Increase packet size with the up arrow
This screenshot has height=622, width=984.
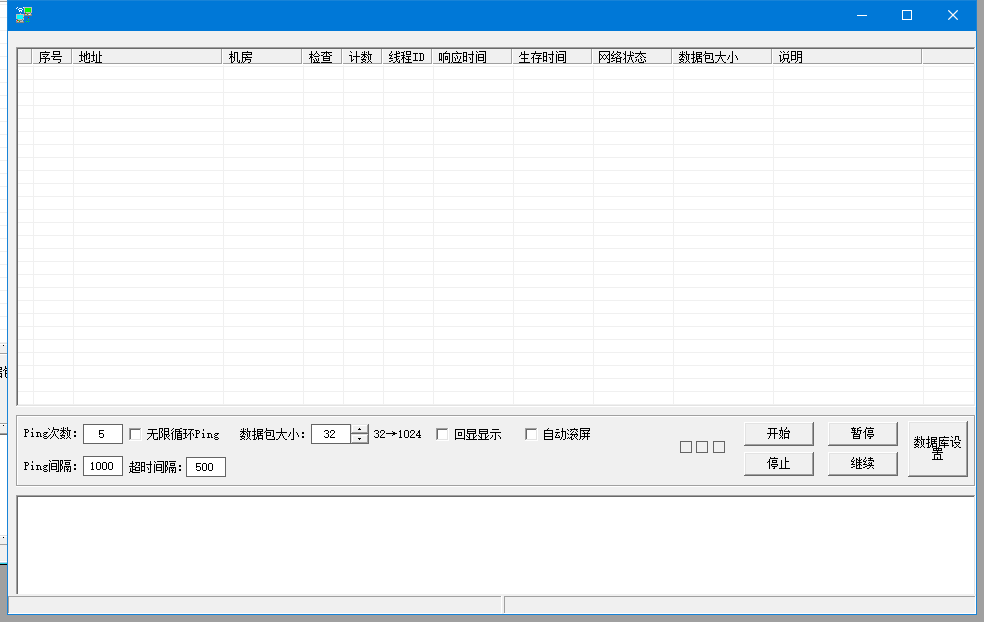pos(360,429)
